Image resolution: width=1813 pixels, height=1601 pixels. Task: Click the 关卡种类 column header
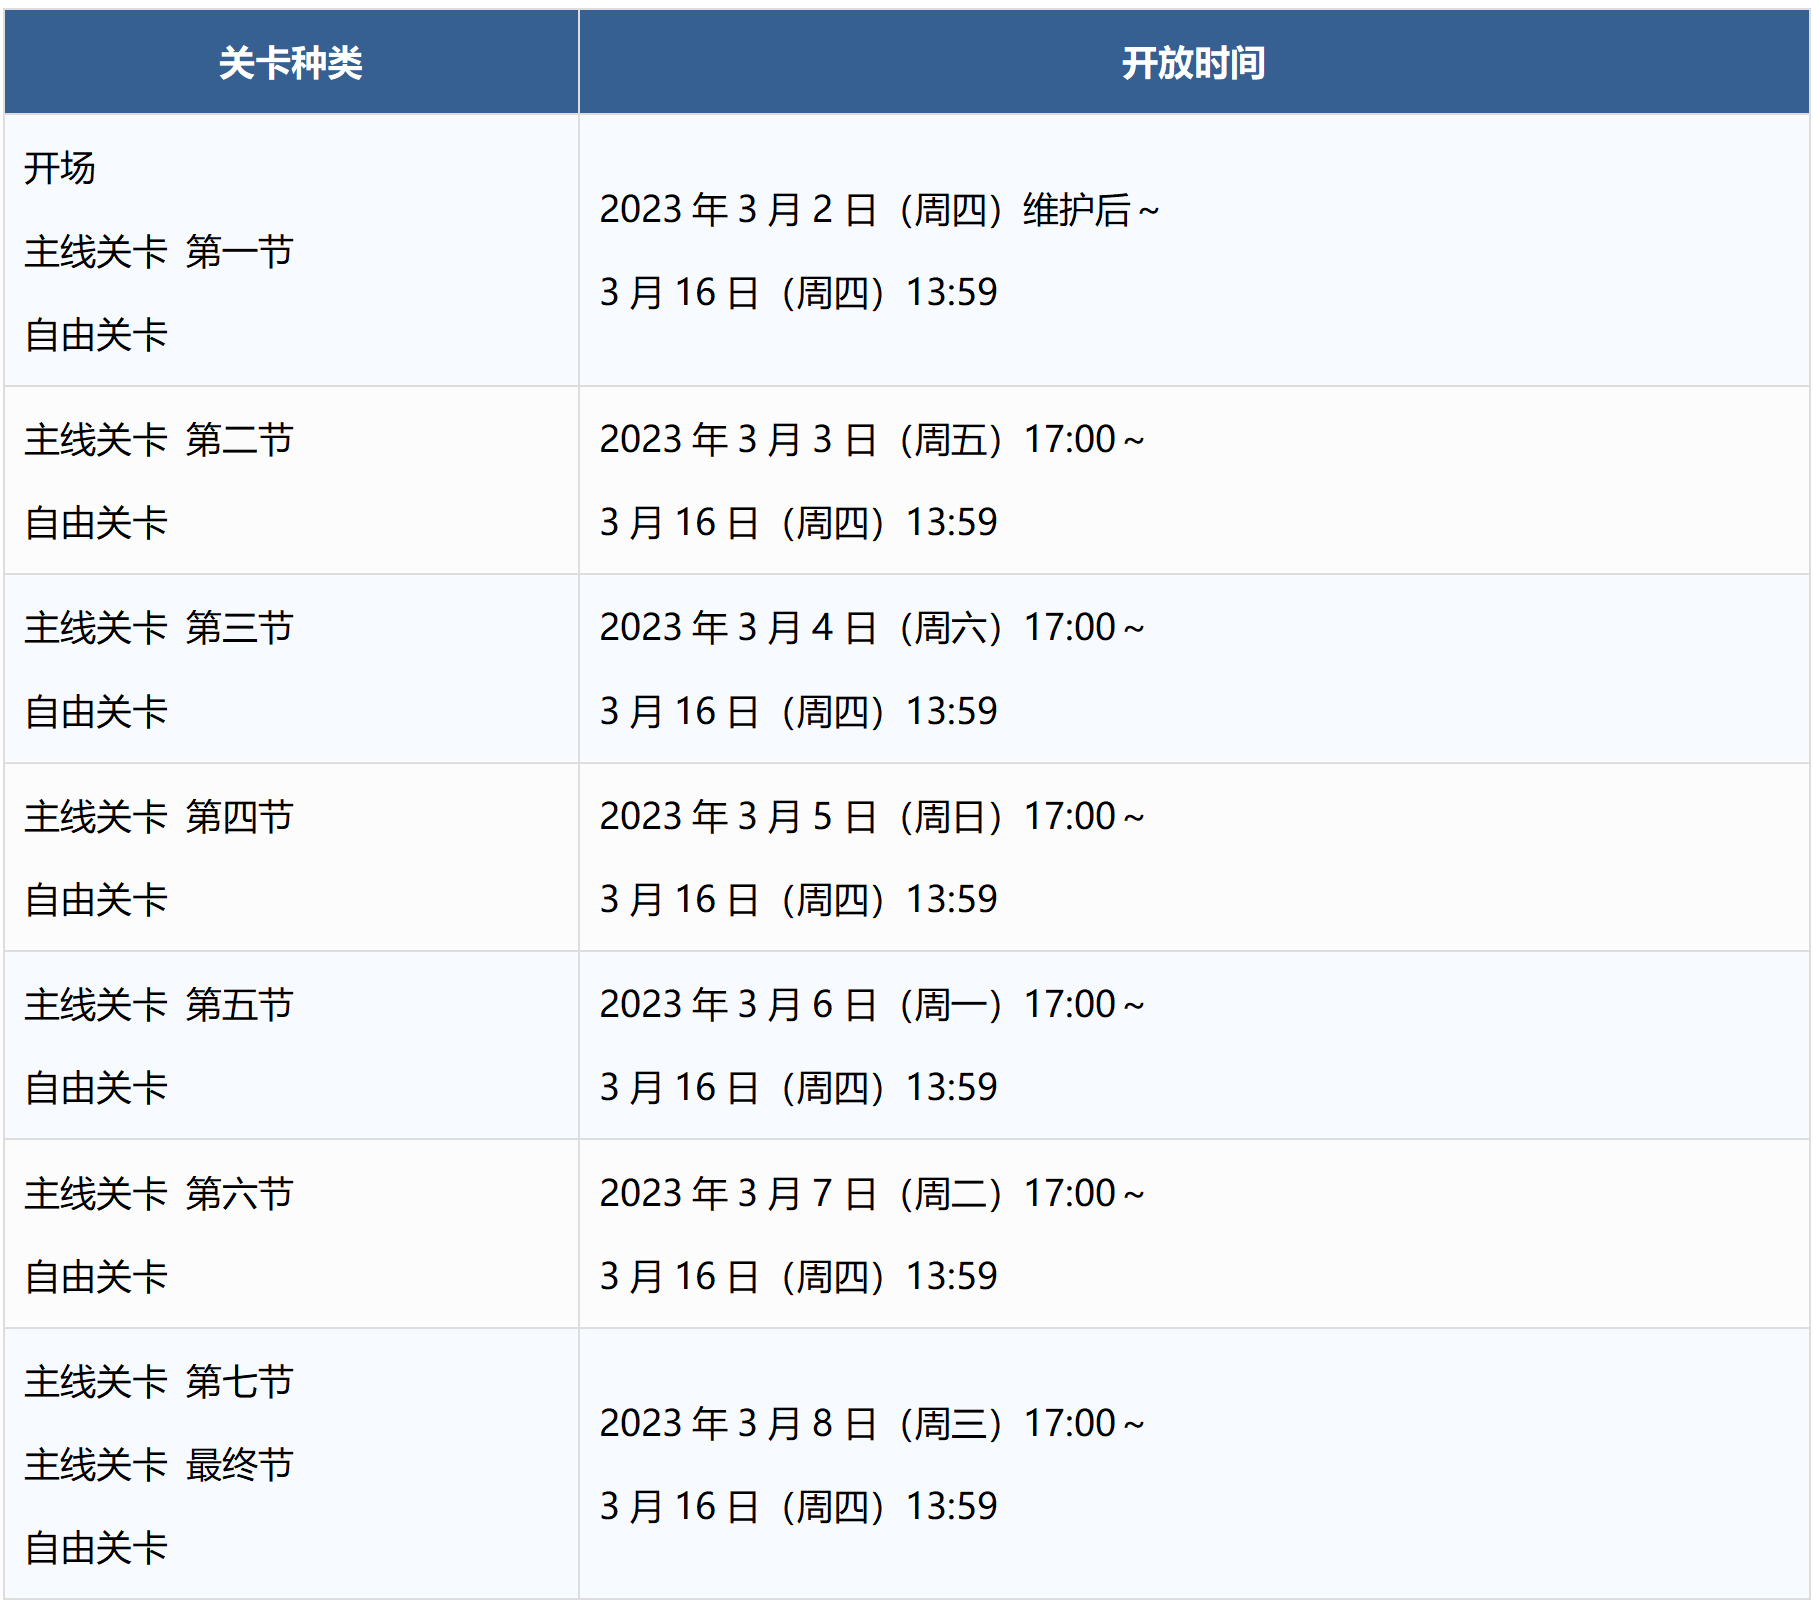coord(290,63)
